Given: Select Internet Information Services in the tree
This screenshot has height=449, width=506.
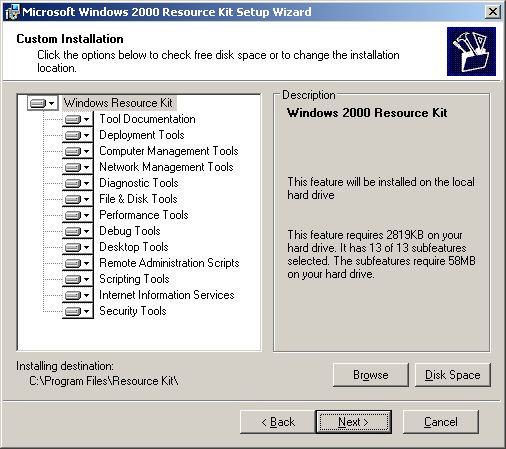Looking at the screenshot, I should point(167,295).
